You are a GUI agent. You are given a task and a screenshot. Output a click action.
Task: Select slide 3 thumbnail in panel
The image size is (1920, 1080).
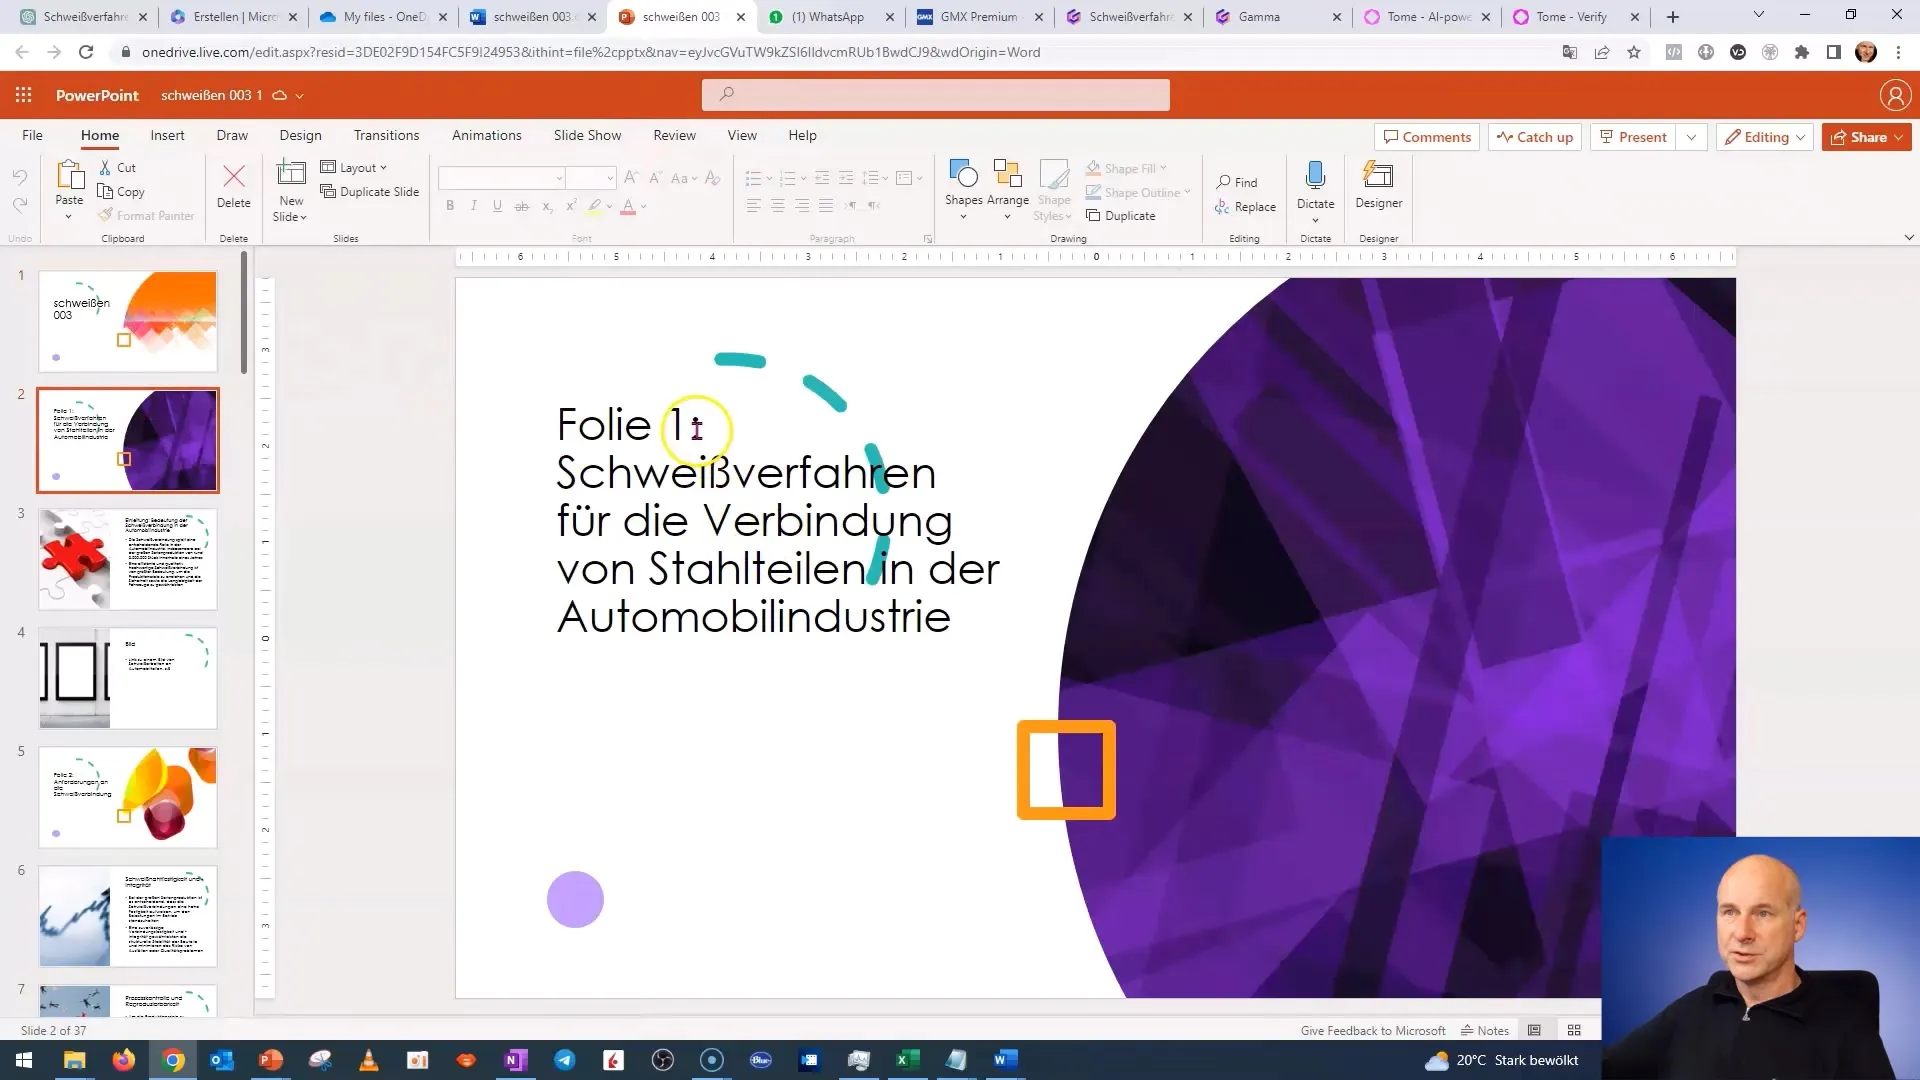click(x=128, y=558)
